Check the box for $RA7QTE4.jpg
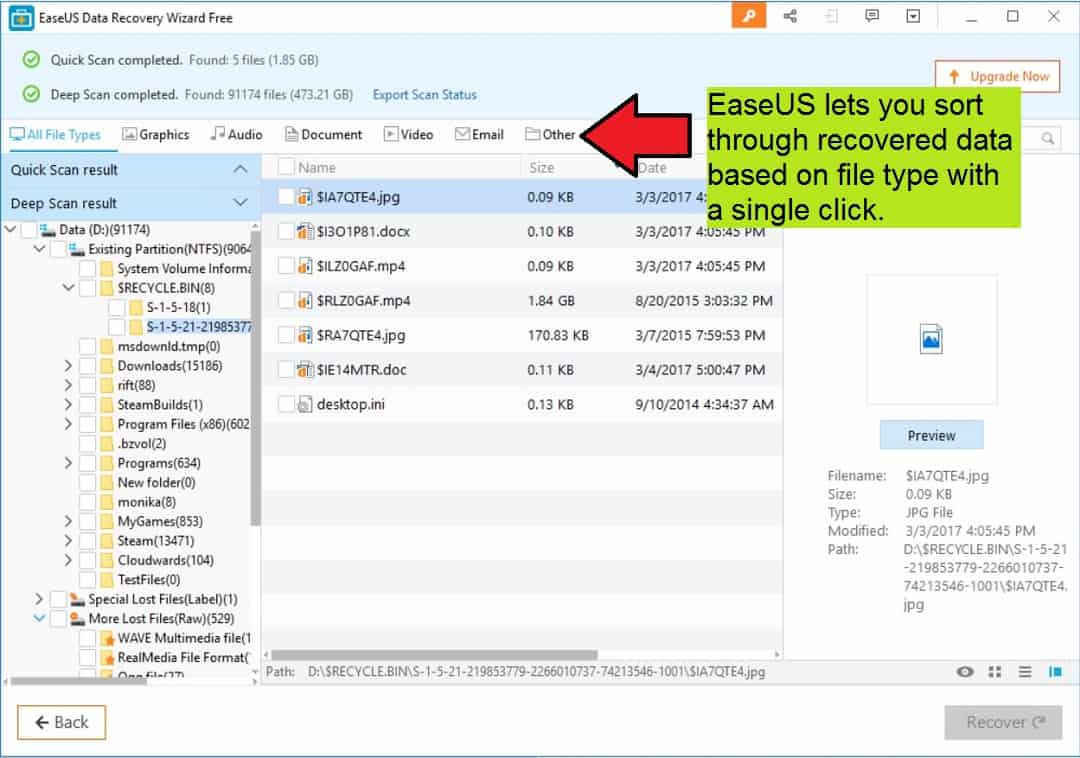Viewport: 1080px width, 758px height. 286,335
